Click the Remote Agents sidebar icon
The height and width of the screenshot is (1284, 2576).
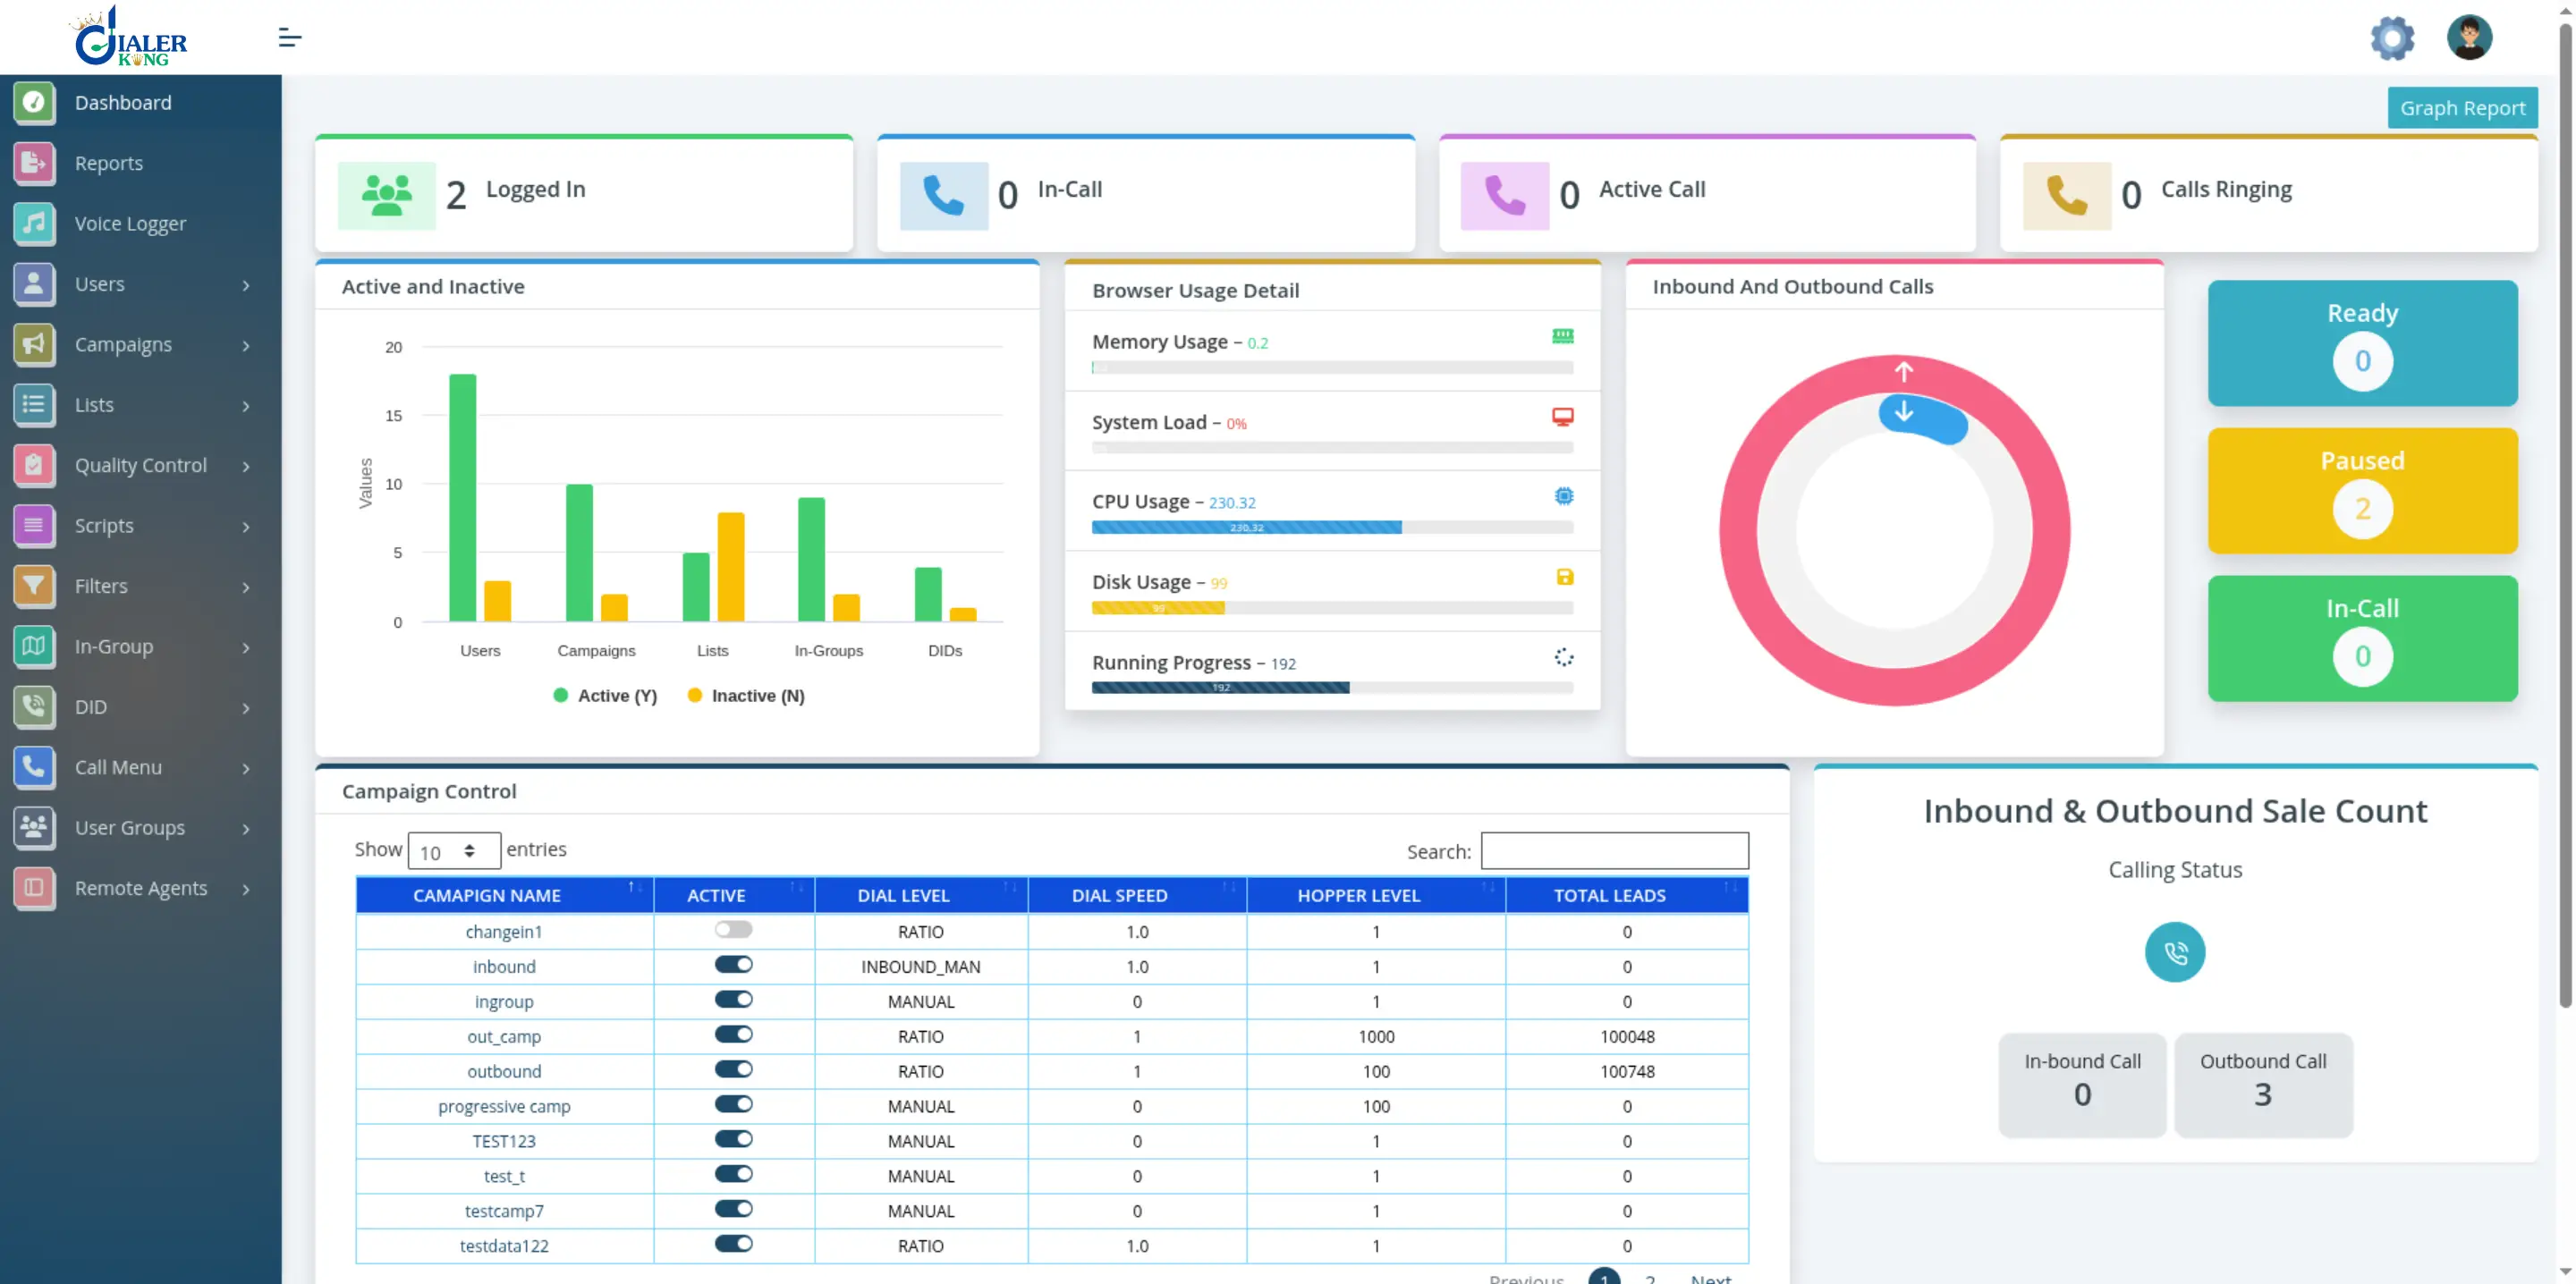35,888
